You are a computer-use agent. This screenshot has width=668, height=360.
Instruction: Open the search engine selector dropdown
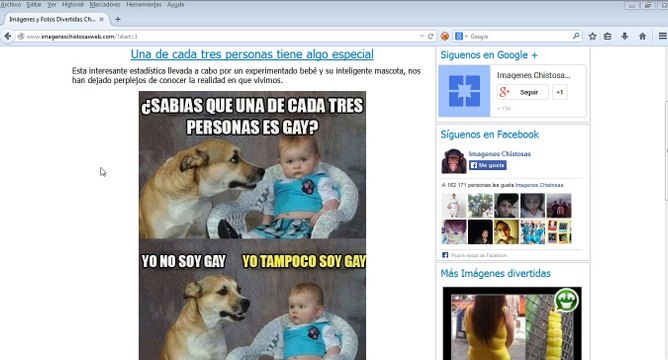pos(461,36)
